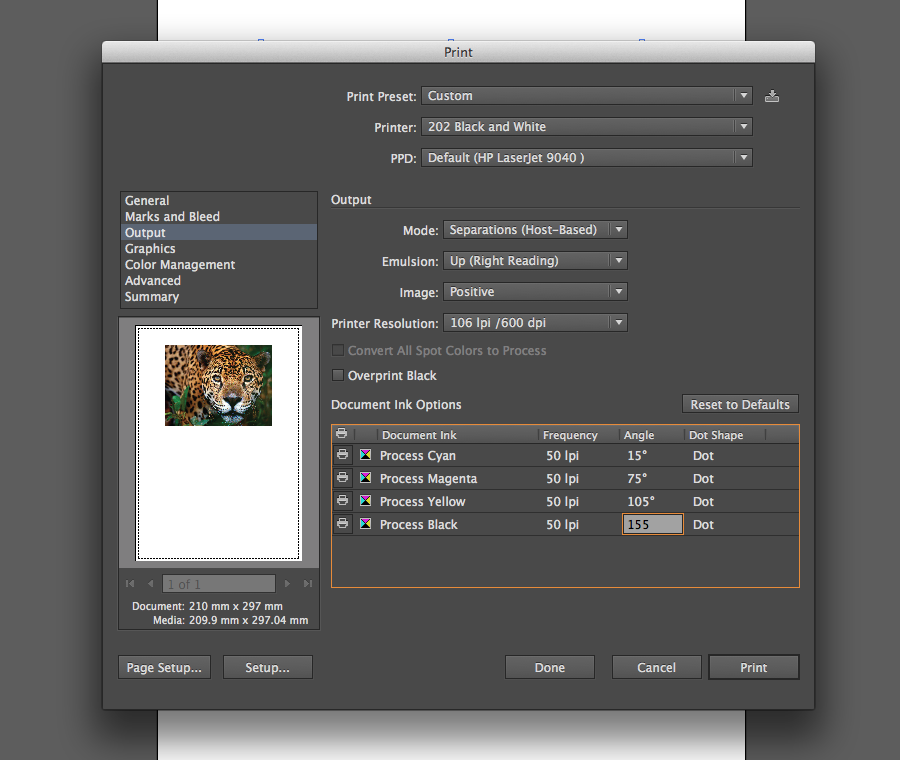
Task: Click Process Black Dot shape cell
Action: pyautogui.click(x=703, y=524)
